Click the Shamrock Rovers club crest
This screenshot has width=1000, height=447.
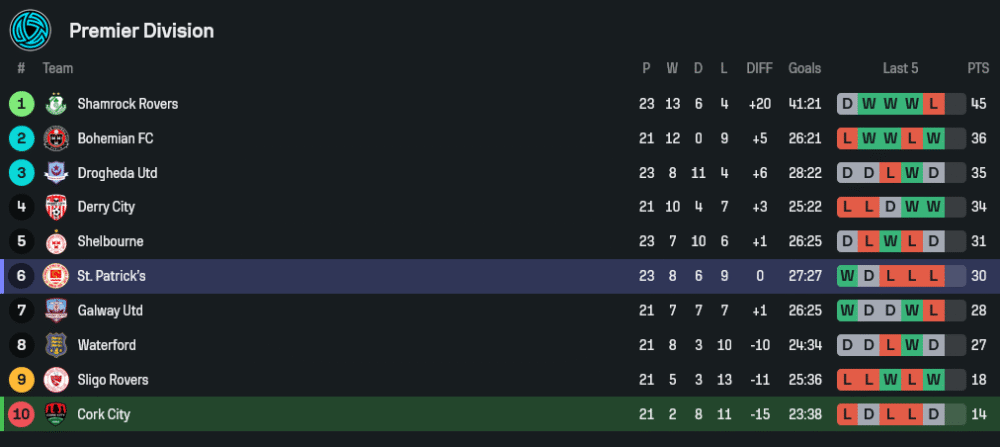(x=55, y=104)
